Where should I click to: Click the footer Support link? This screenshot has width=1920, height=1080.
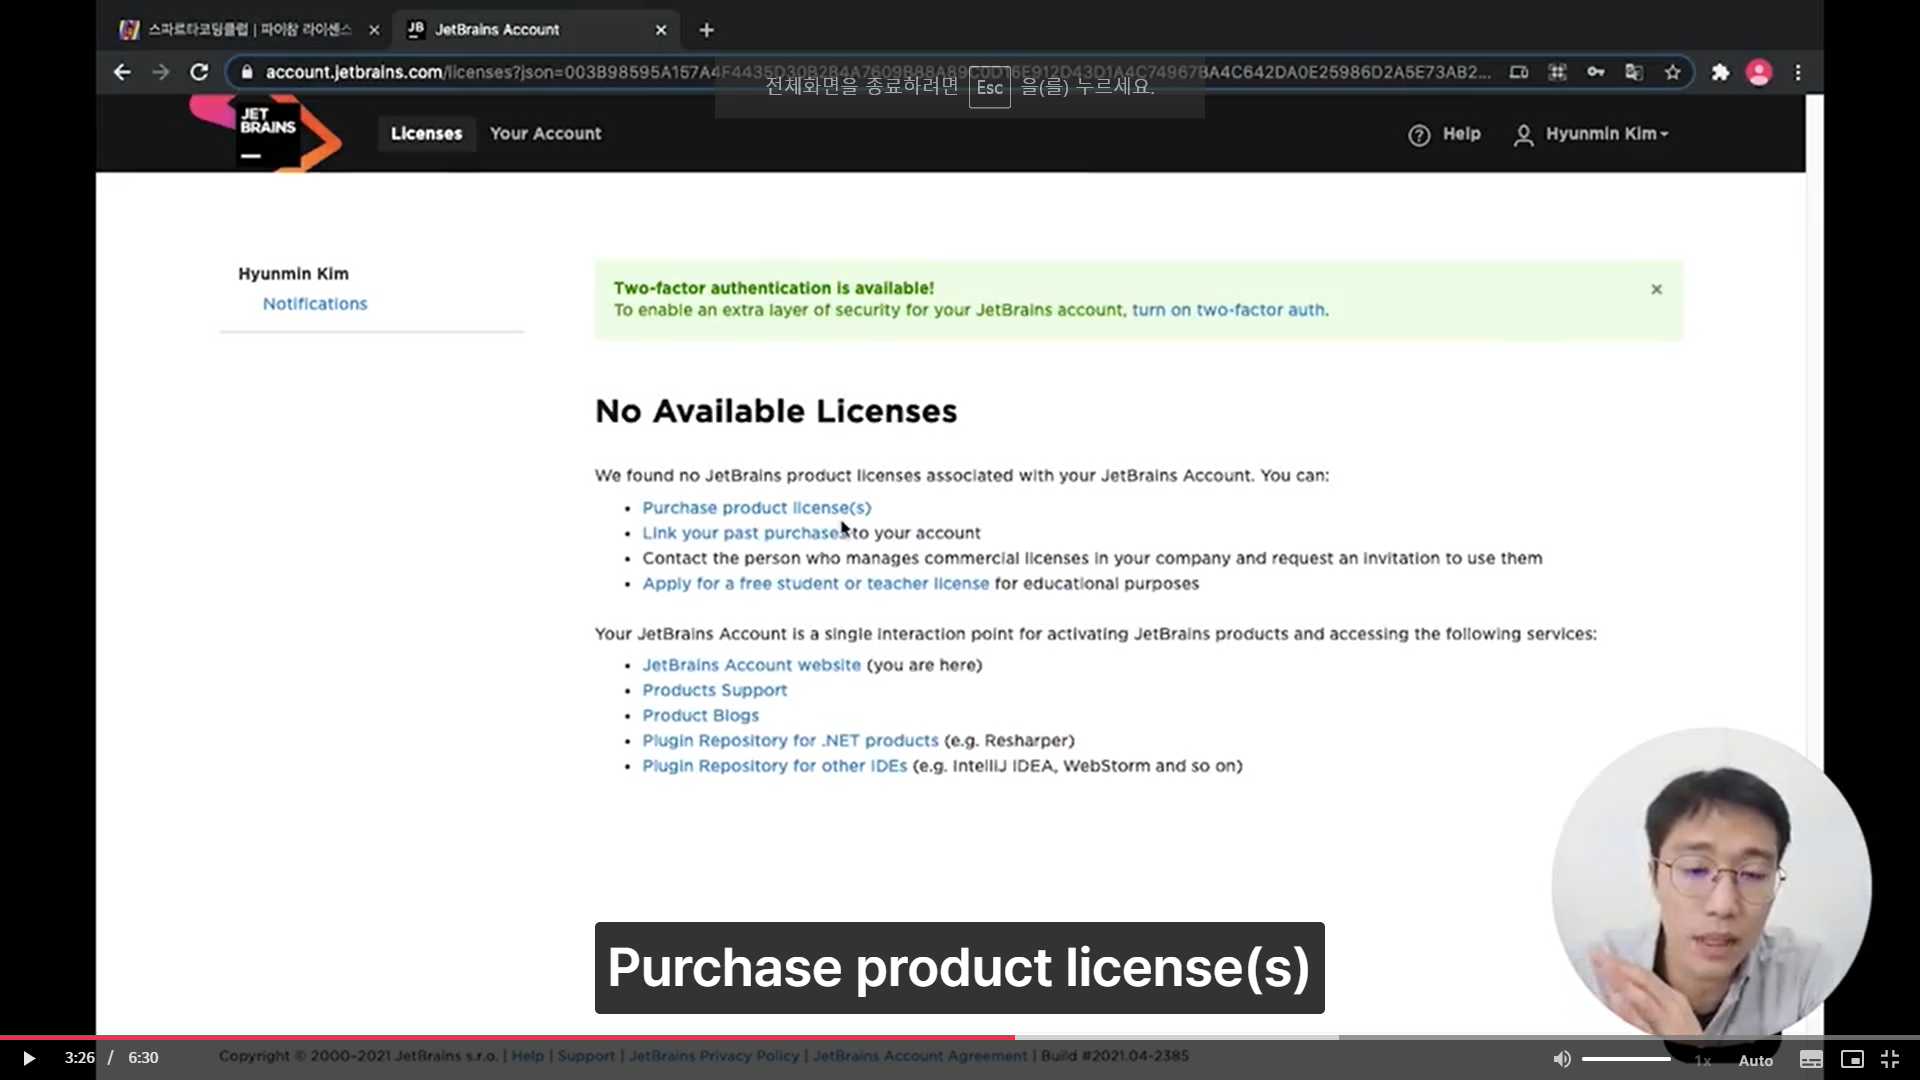[x=586, y=1056]
